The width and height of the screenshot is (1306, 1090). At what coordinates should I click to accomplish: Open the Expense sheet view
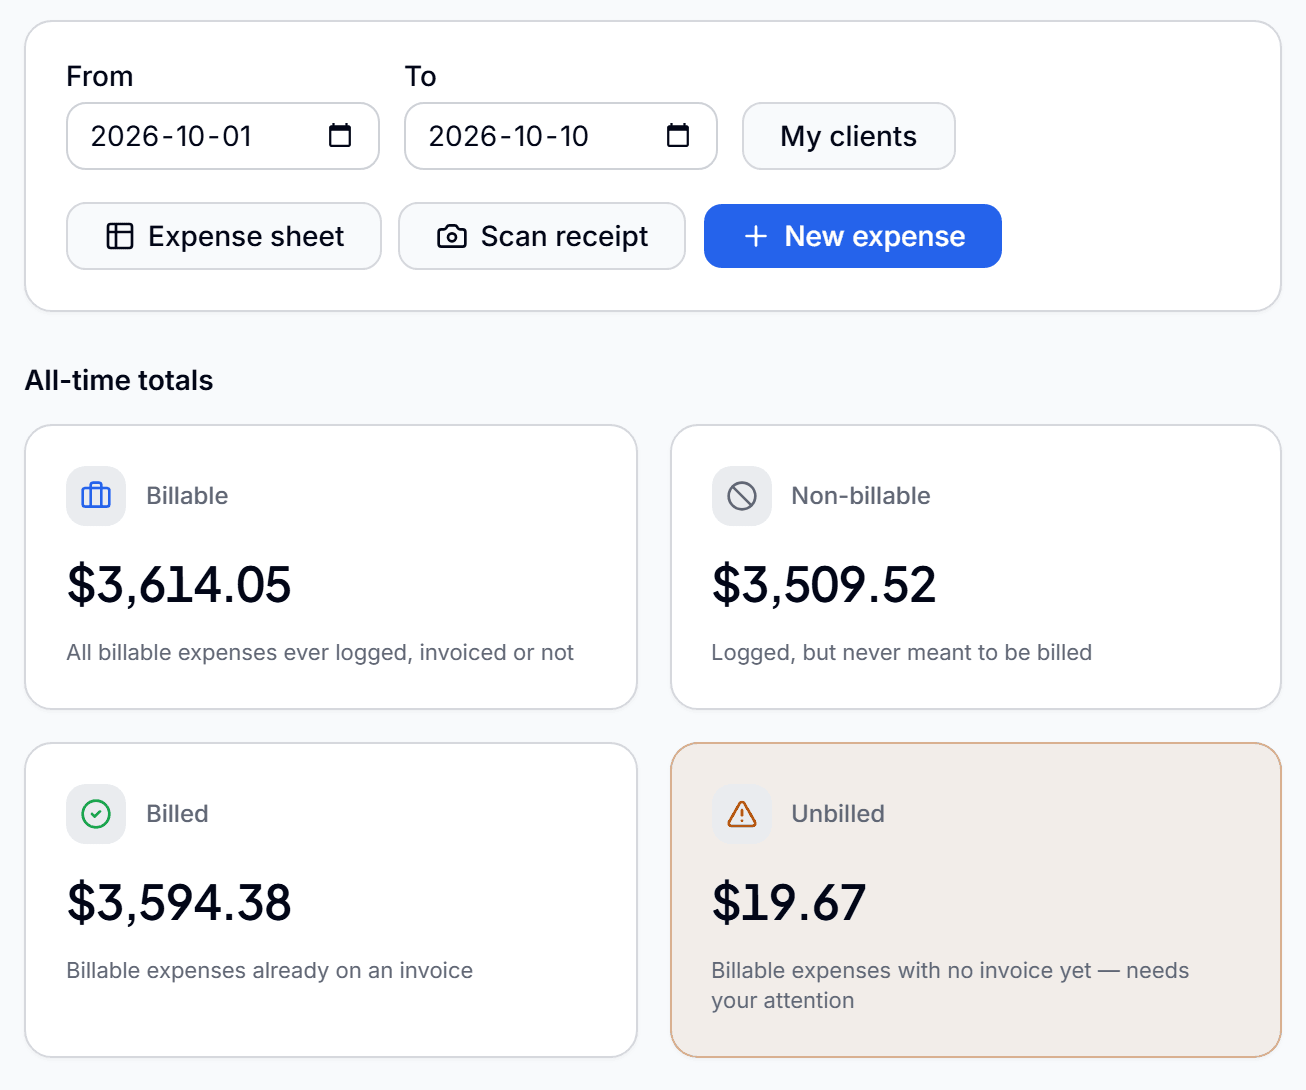224,236
